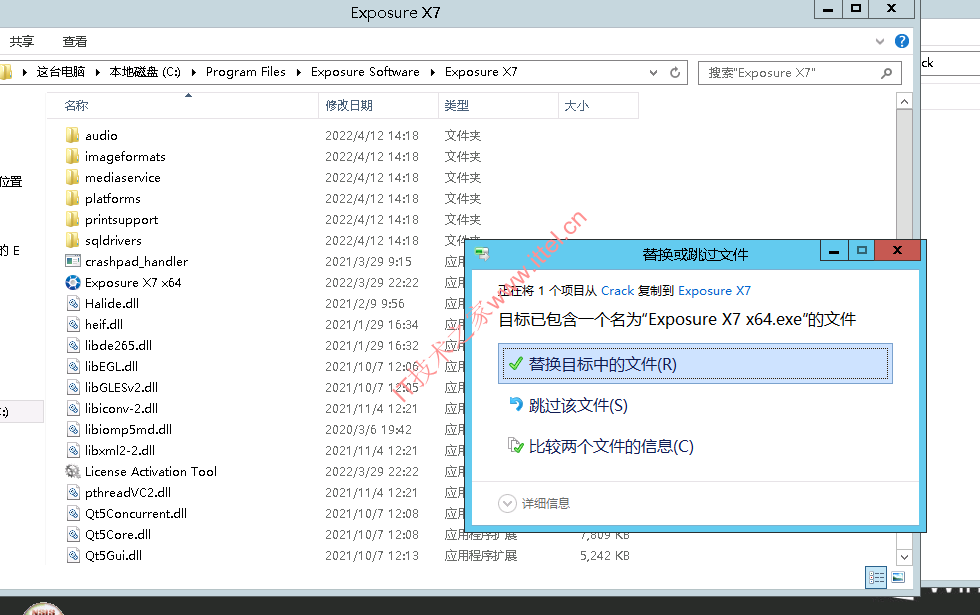Select the 2022/3/29 22:22 date of Exposure X7 x64
This screenshot has height=615, width=980.
(x=372, y=282)
